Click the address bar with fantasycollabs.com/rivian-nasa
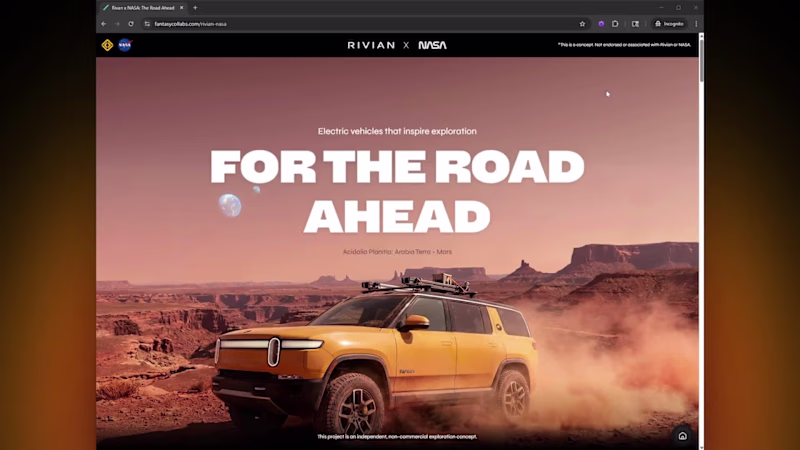The width and height of the screenshot is (800, 450). (365, 24)
